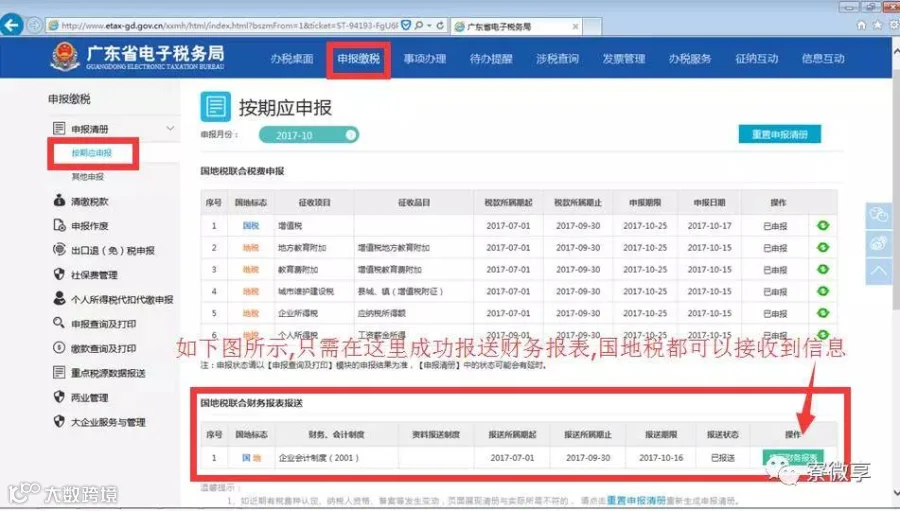The image size is (900, 511).
Task: Collapse the 申报清册 sidebar section chevron
Action: coord(170,128)
